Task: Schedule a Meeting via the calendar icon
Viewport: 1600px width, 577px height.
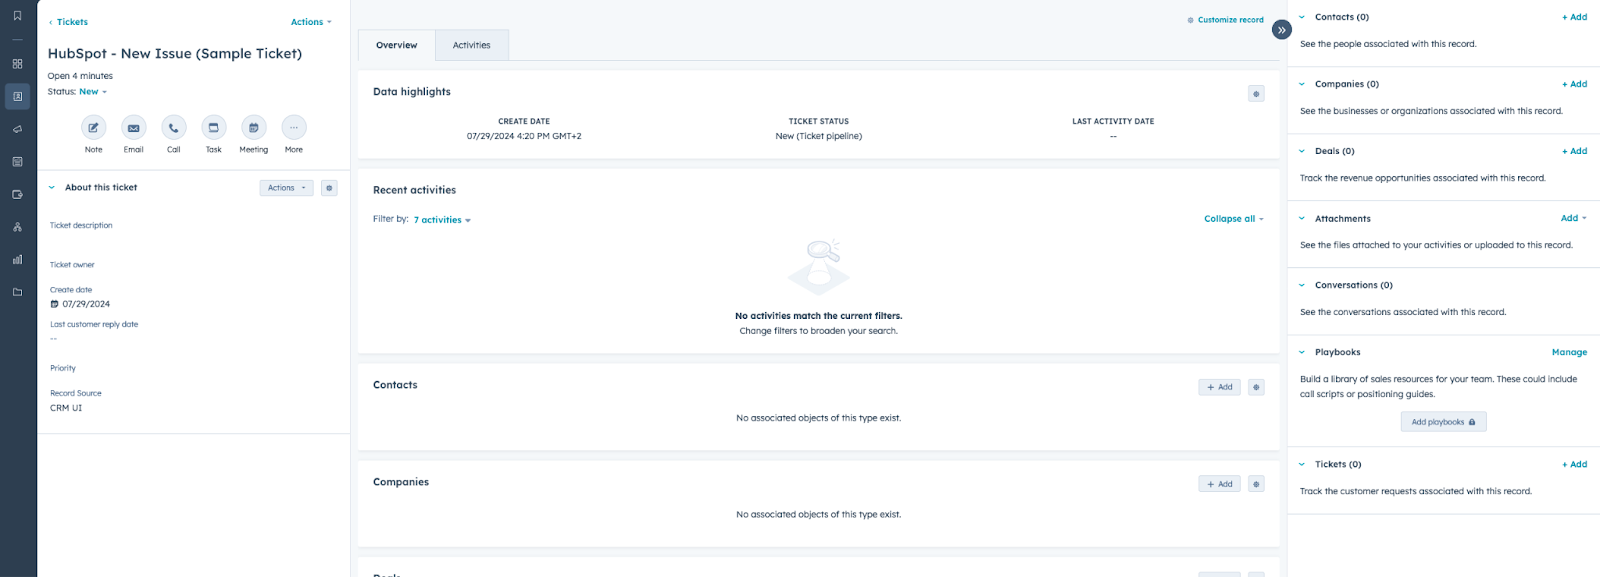Action: coord(254,128)
